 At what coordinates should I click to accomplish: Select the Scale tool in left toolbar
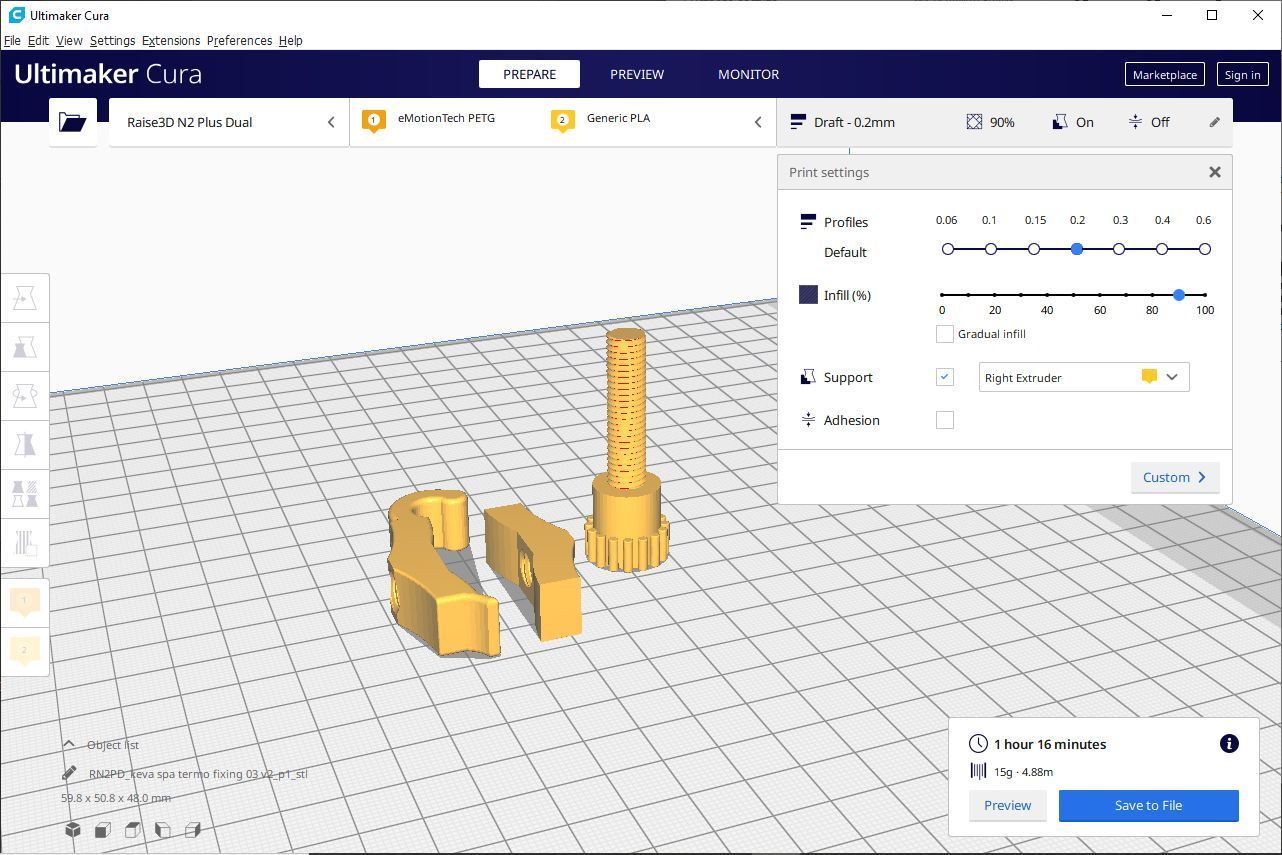point(25,347)
